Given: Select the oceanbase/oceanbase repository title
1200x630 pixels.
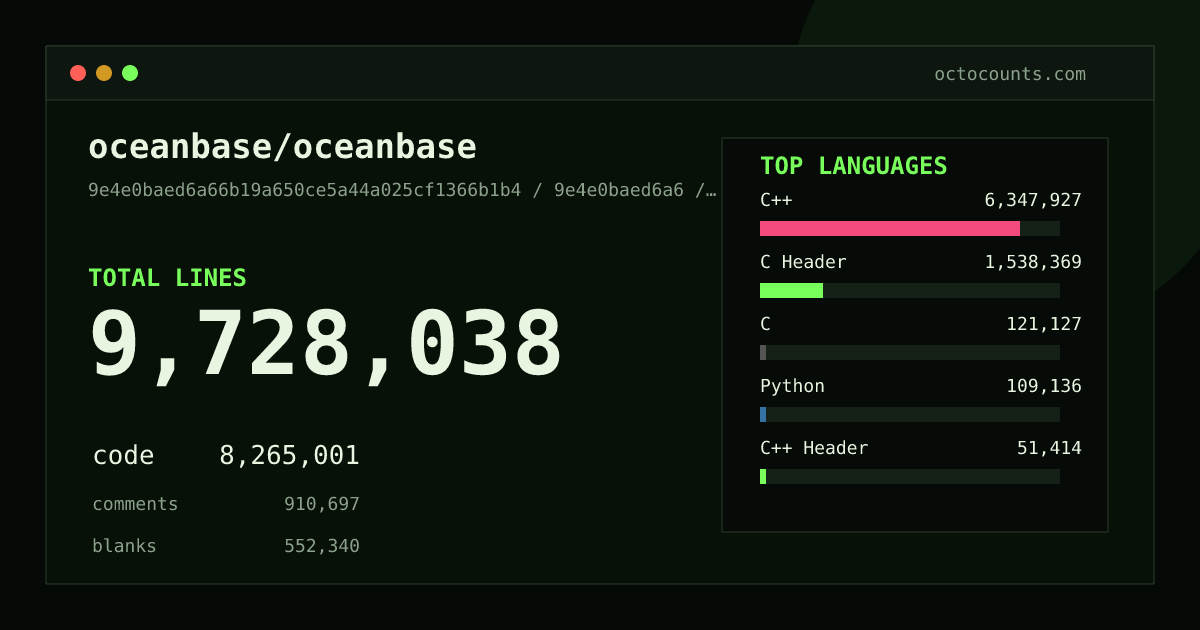Looking at the screenshot, I should 283,147.
